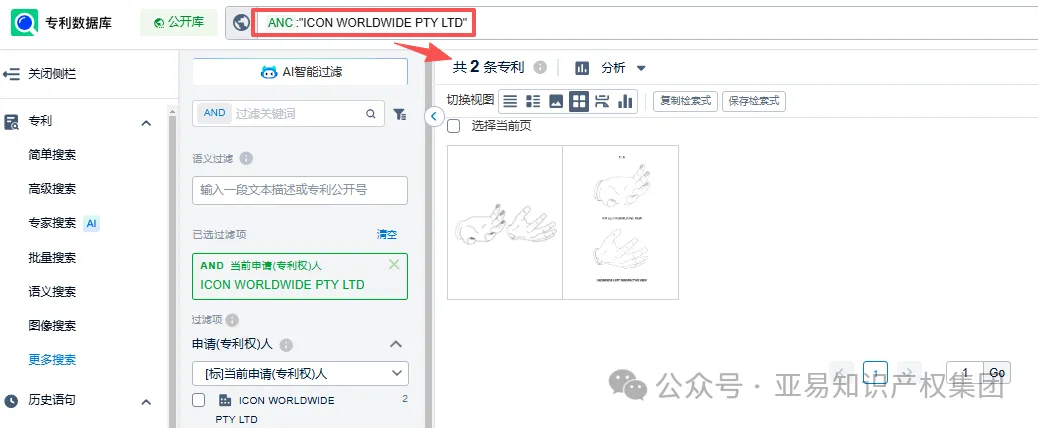
Task: Collapse filter panel with round arrow button
Action: [x=433, y=116]
